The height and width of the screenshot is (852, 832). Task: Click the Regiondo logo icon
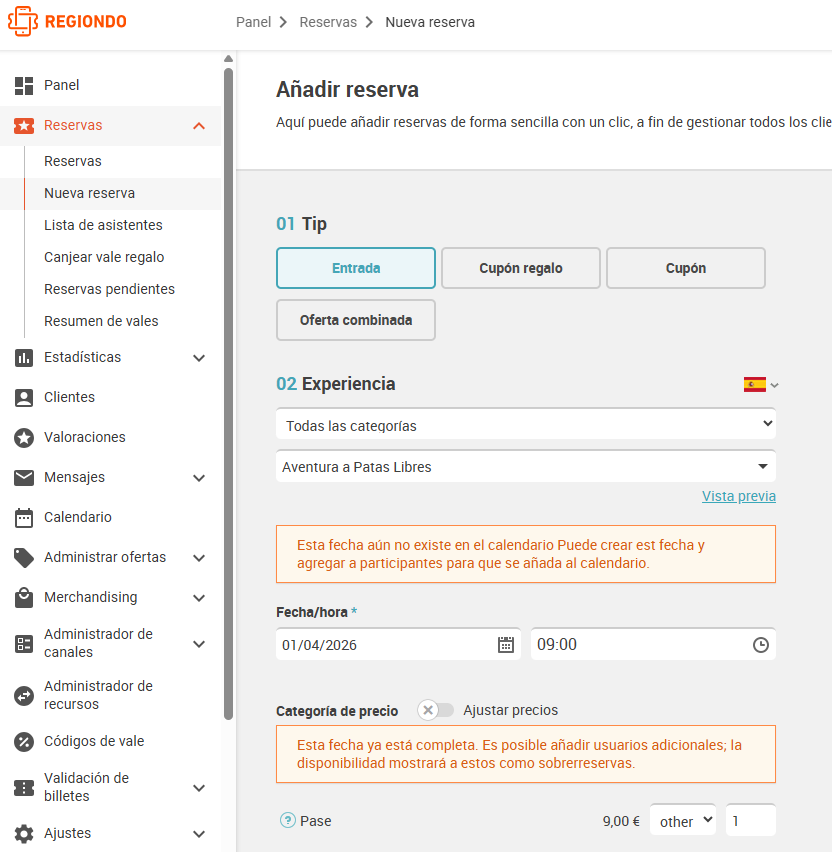point(23,21)
